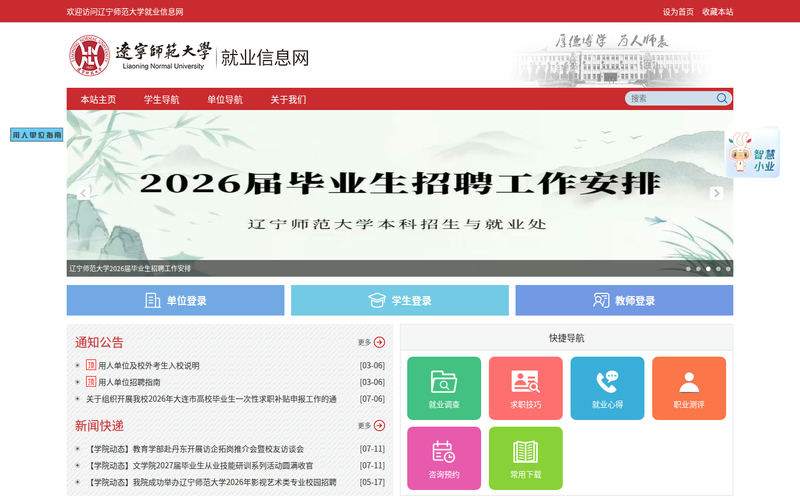Open news 文学院2027届毕业生从业技能研训
This screenshot has width=800, height=500.
coord(199,466)
